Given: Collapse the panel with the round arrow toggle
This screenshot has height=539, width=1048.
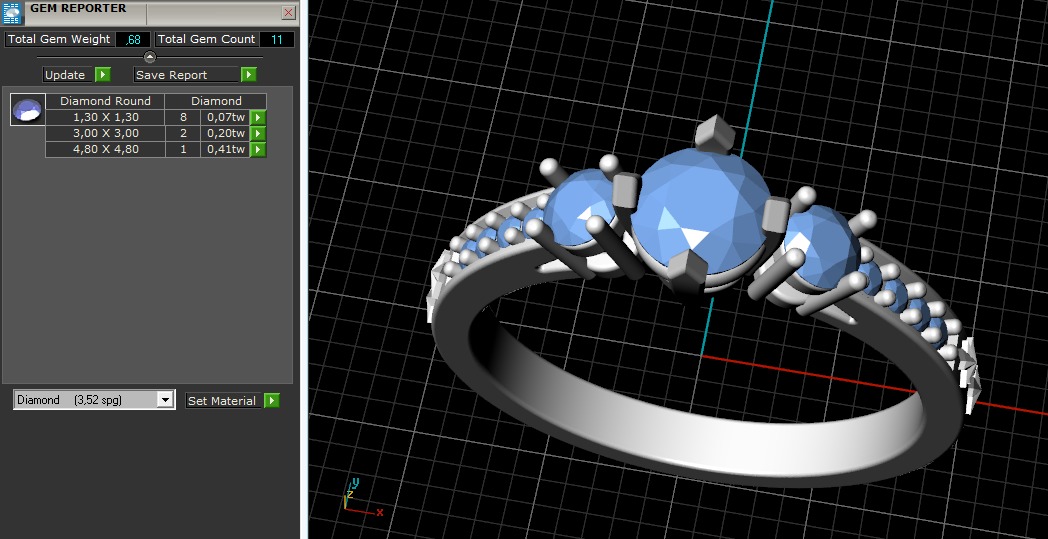Looking at the screenshot, I should [150, 58].
